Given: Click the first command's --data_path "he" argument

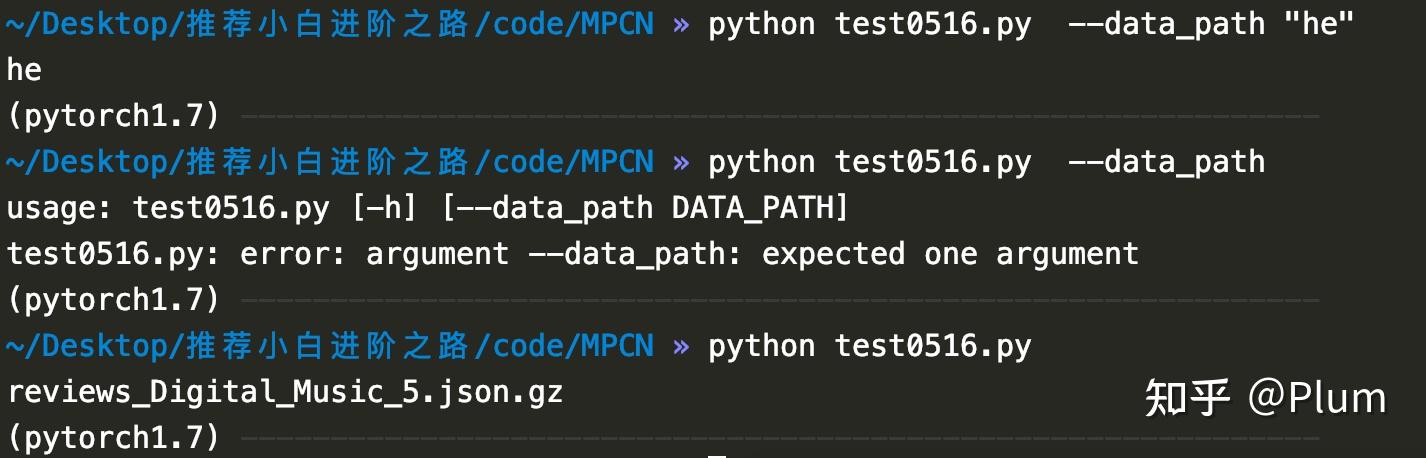Looking at the screenshot, I should [x=1210, y=25].
